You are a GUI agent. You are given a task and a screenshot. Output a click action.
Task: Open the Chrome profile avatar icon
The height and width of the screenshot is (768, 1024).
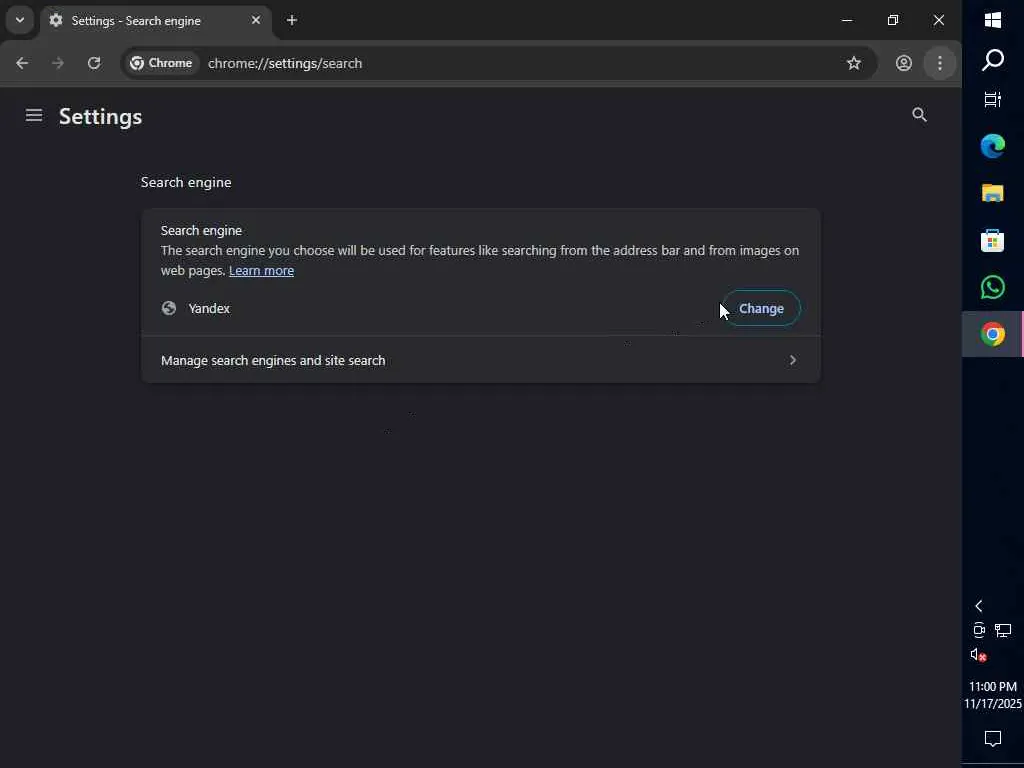coord(904,63)
